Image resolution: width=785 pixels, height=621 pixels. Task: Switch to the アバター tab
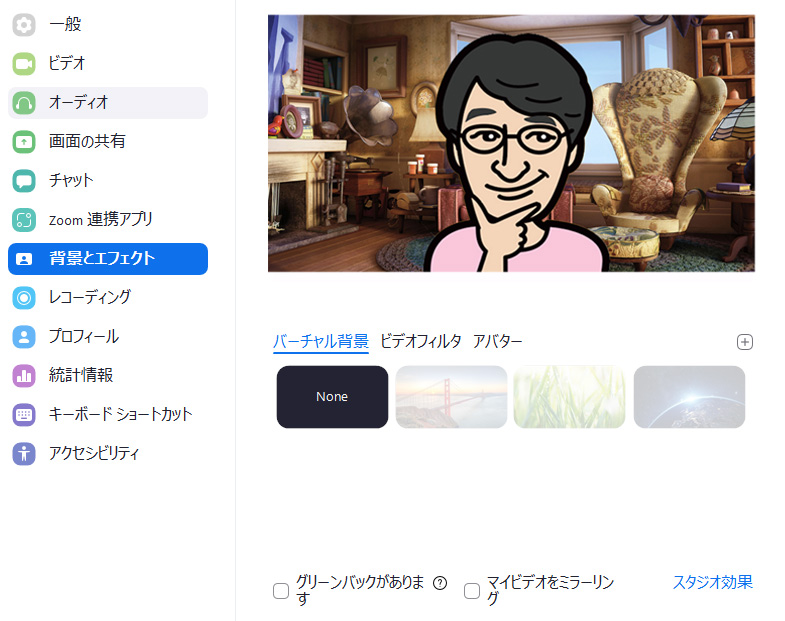click(497, 341)
